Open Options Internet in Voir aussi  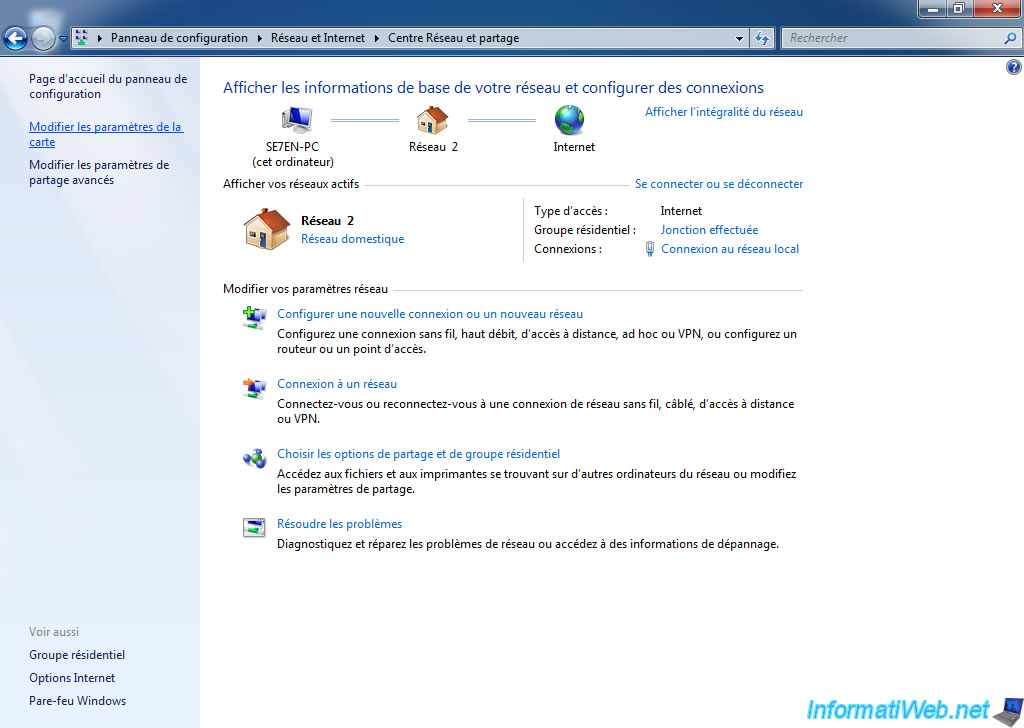[72, 678]
